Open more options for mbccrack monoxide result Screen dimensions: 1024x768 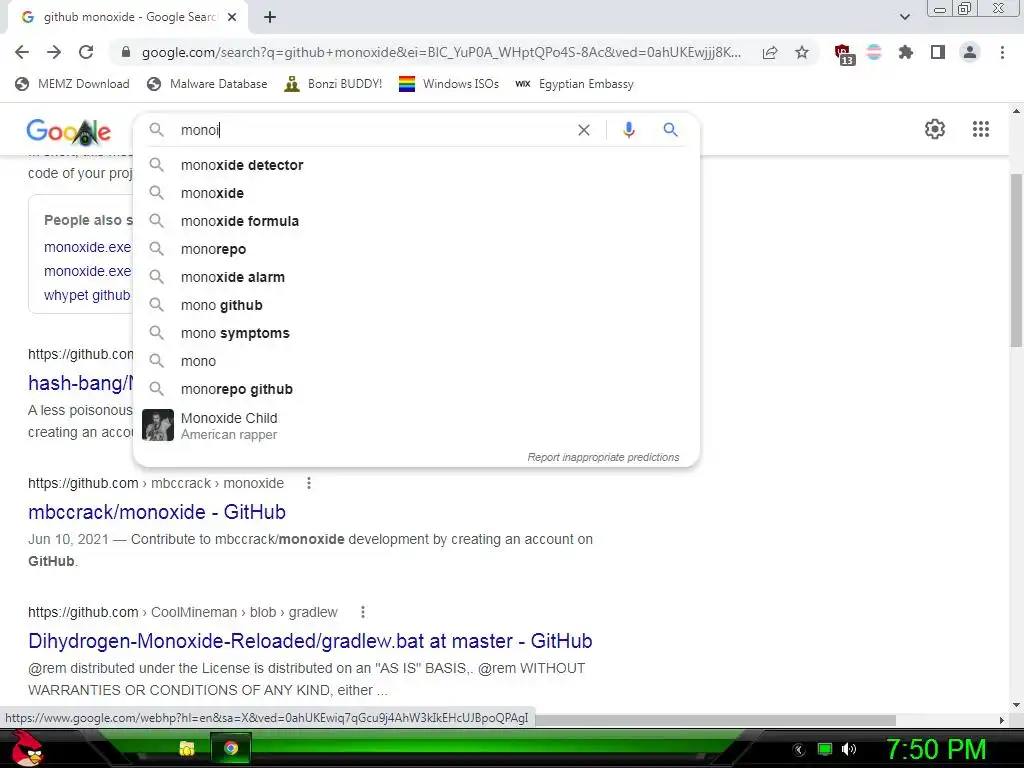point(309,483)
